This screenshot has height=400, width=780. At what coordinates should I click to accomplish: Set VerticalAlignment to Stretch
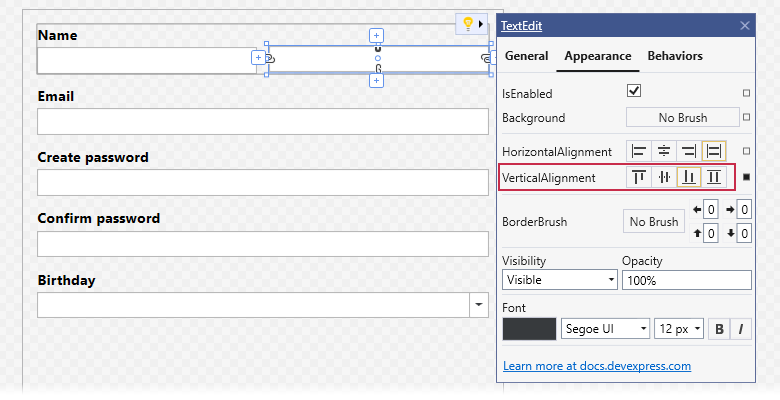tap(714, 177)
